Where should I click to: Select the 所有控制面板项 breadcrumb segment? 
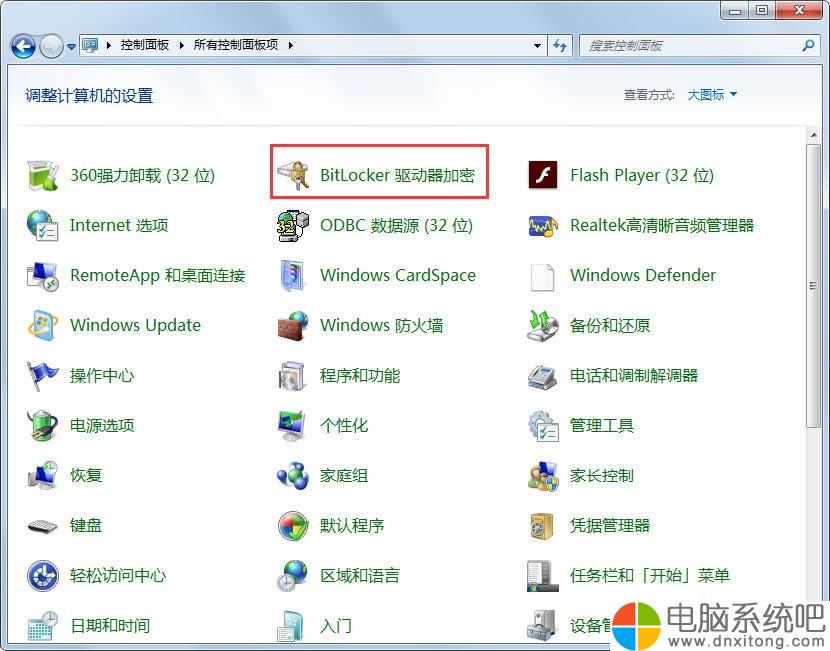(x=236, y=45)
